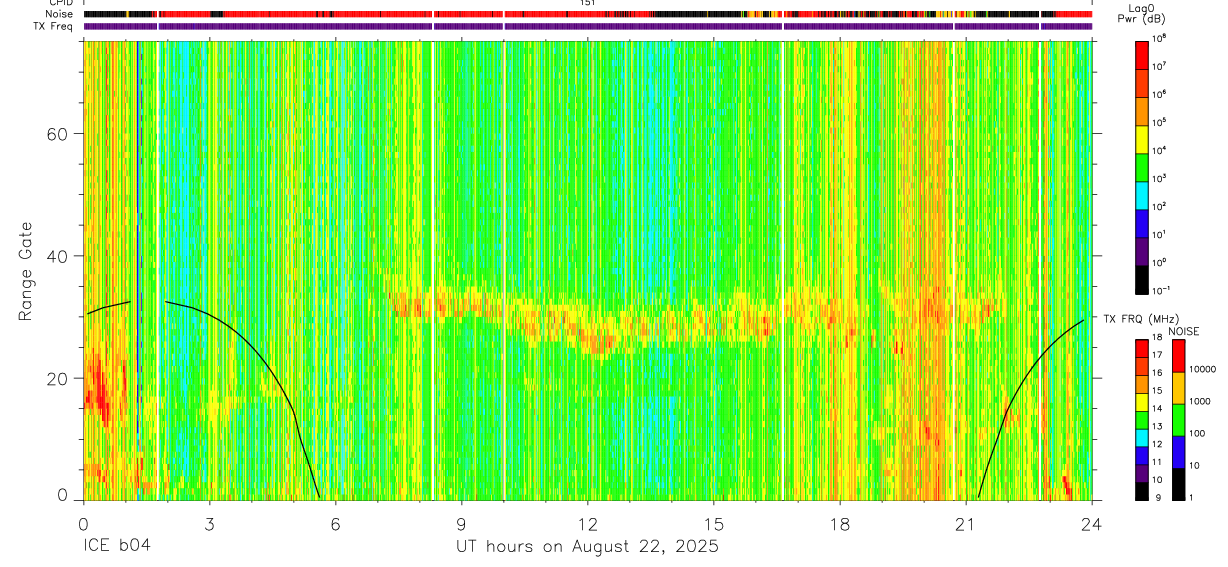Click the 'UT hours on August 22, 2025' axis title
1228x567 pixels.
pyautogui.click(x=587, y=547)
